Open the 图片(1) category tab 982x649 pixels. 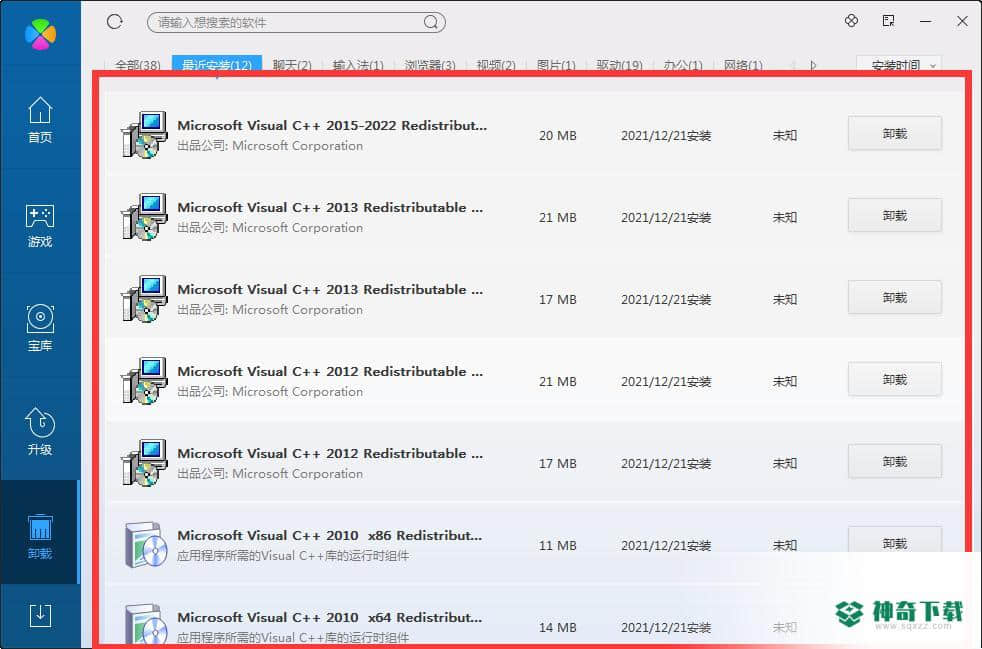[x=556, y=65]
